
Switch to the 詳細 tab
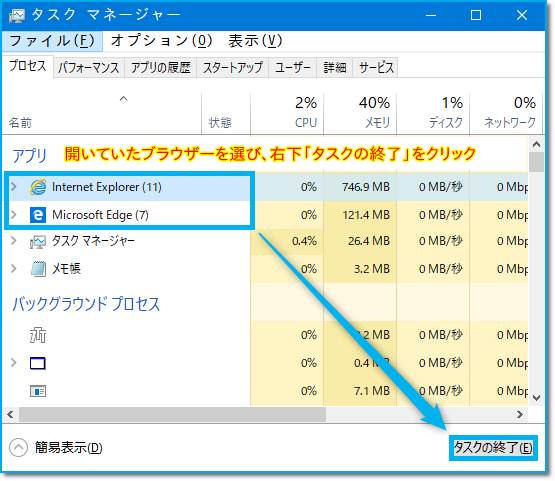334,68
